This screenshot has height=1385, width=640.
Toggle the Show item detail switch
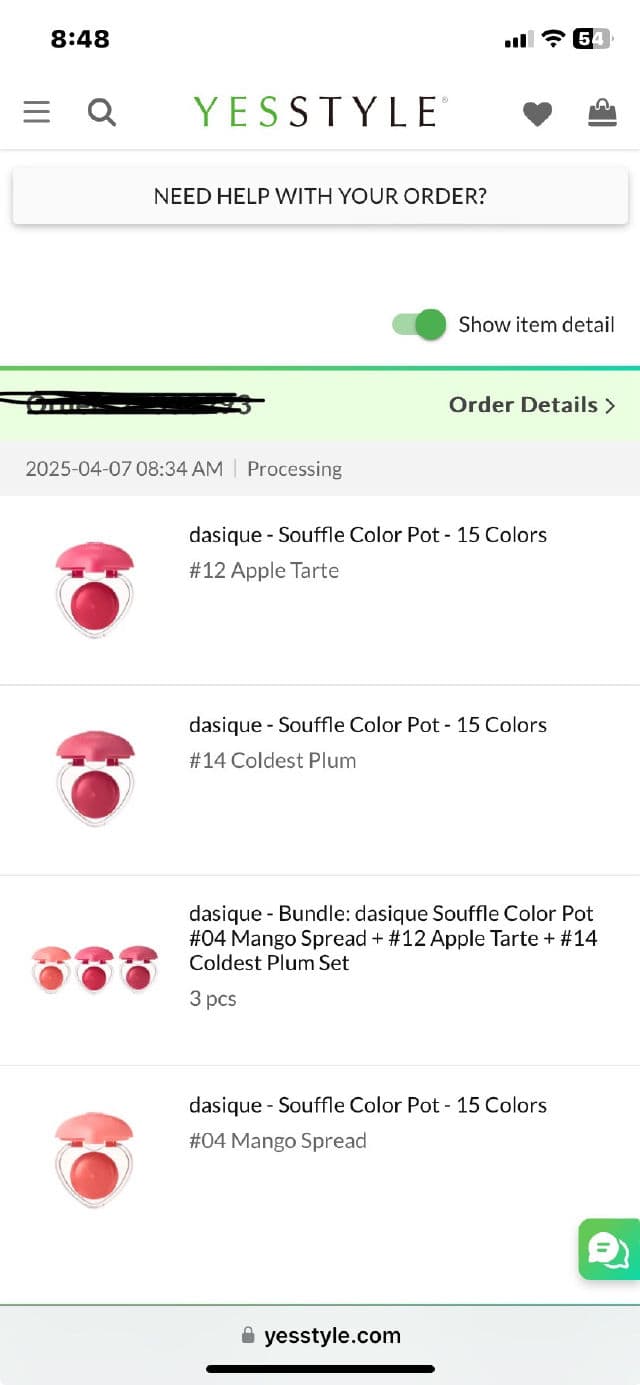coord(420,324)
